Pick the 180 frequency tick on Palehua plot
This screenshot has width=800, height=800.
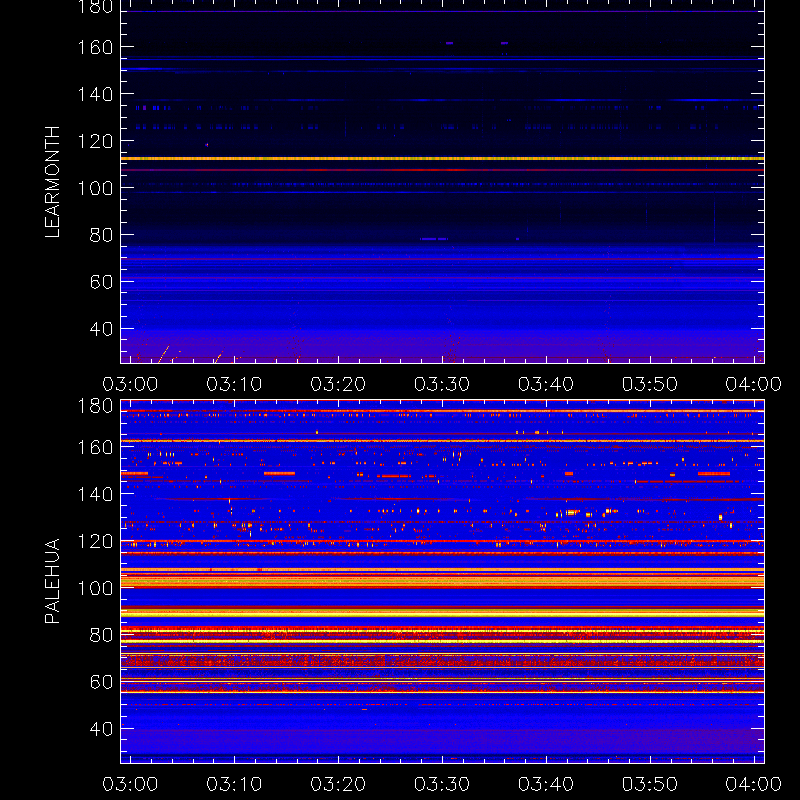click(x=95, y=406)
